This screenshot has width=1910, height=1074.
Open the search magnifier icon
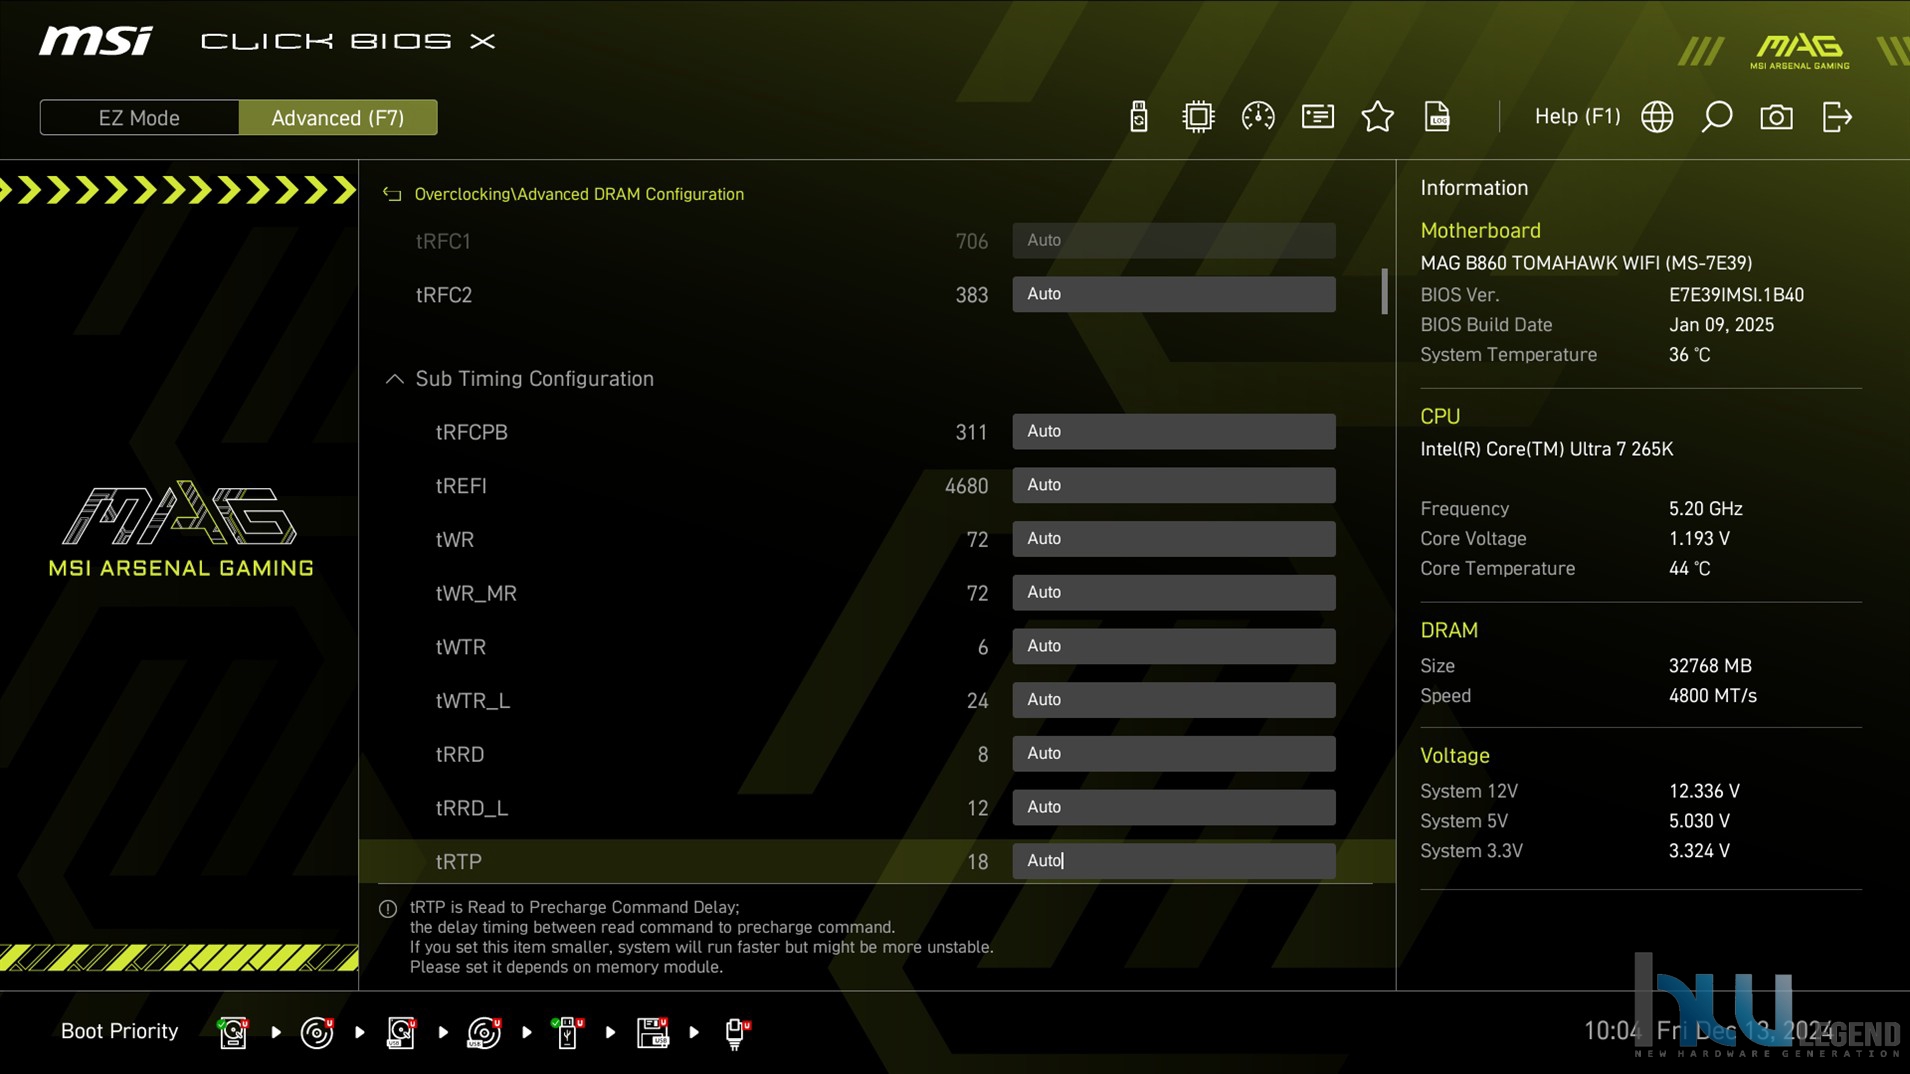tap(1717, 117)
